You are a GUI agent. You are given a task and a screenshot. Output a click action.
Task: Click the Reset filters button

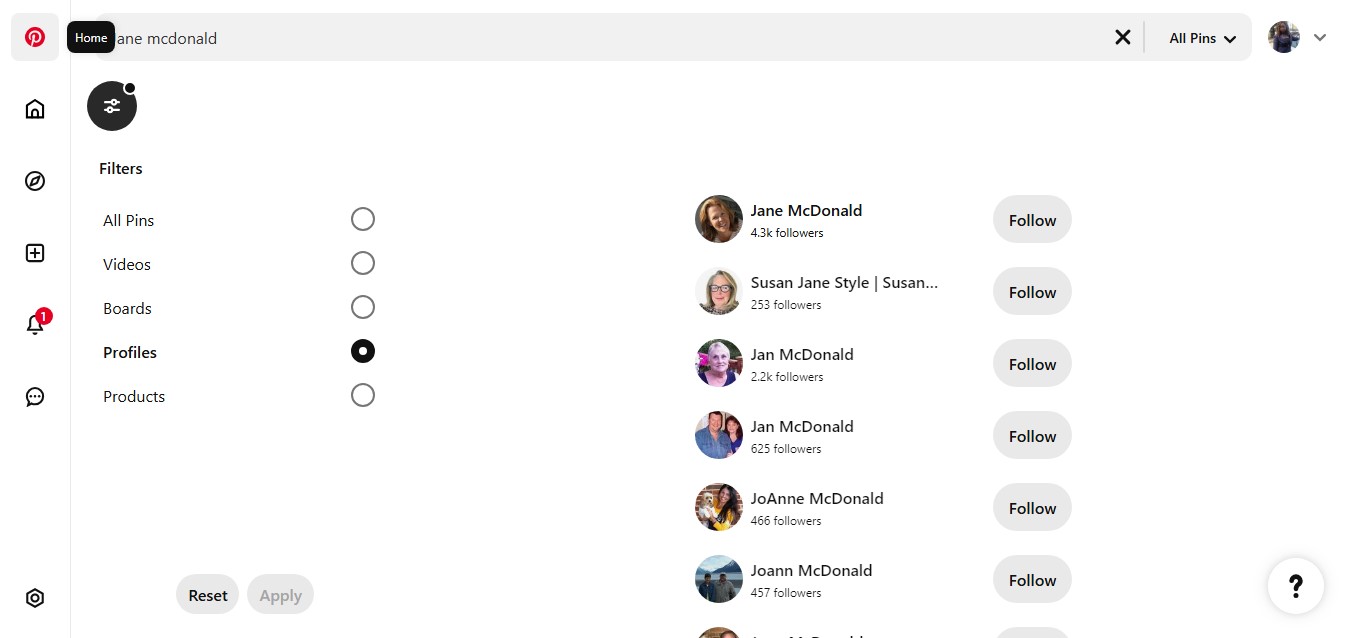tap(207, 594)
